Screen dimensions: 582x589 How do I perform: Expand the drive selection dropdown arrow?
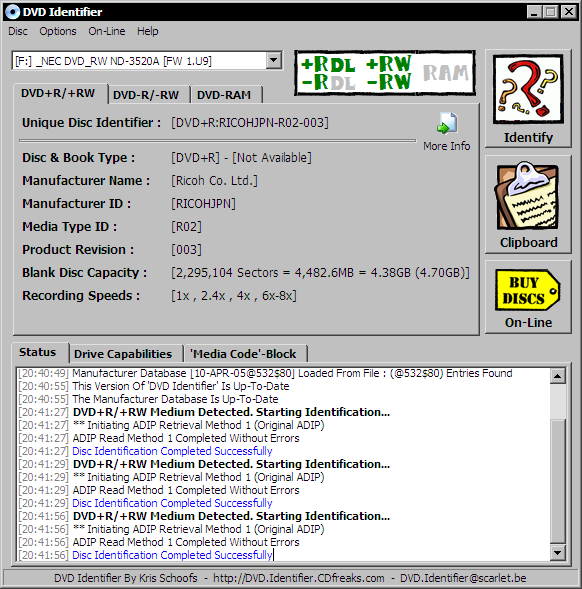(x=274, y=60)
